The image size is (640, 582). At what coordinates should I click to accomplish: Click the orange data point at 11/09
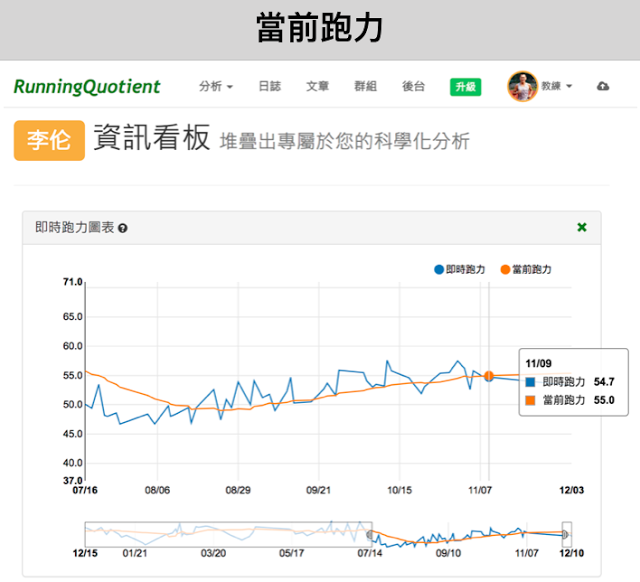(489, 376)
